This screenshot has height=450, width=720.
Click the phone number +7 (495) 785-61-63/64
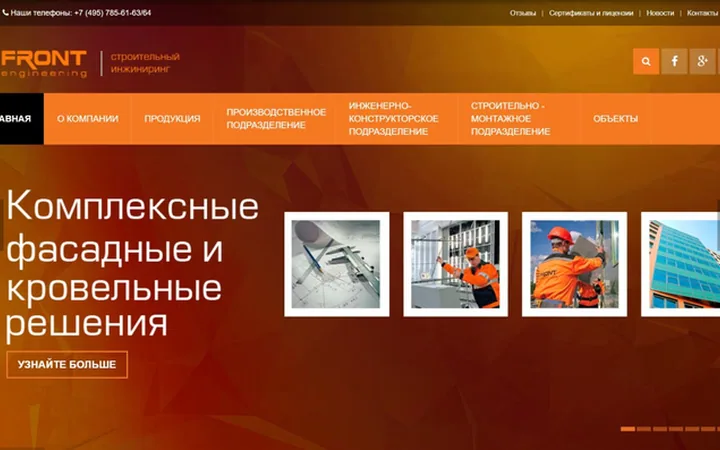click(112, 13)
